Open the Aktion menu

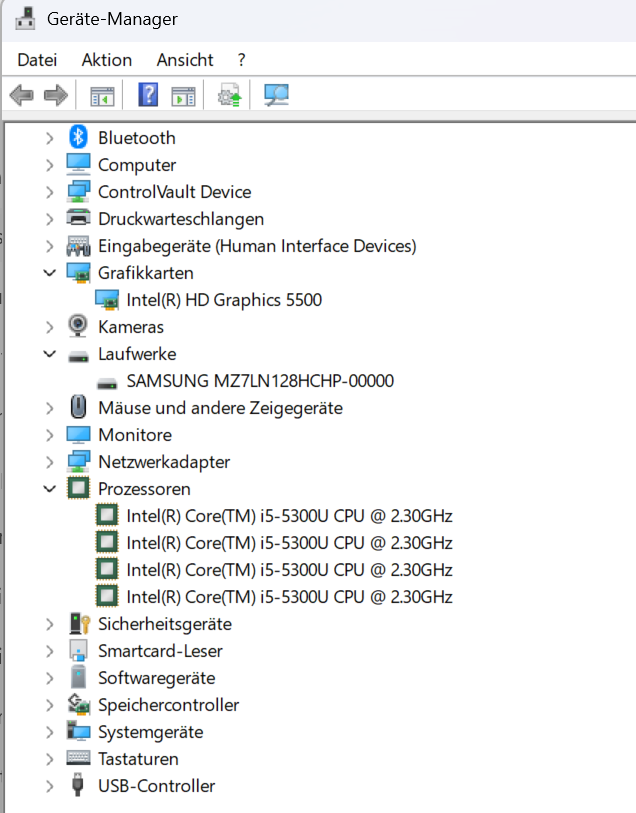click(107, 60)
